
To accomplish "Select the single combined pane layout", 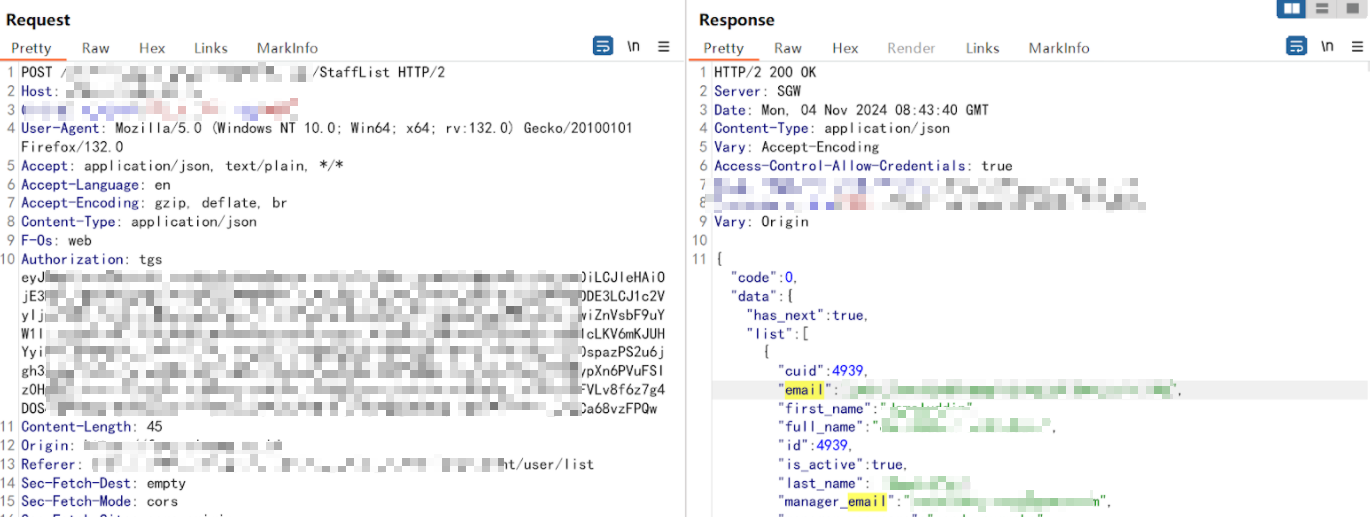I will (1350, 9).
